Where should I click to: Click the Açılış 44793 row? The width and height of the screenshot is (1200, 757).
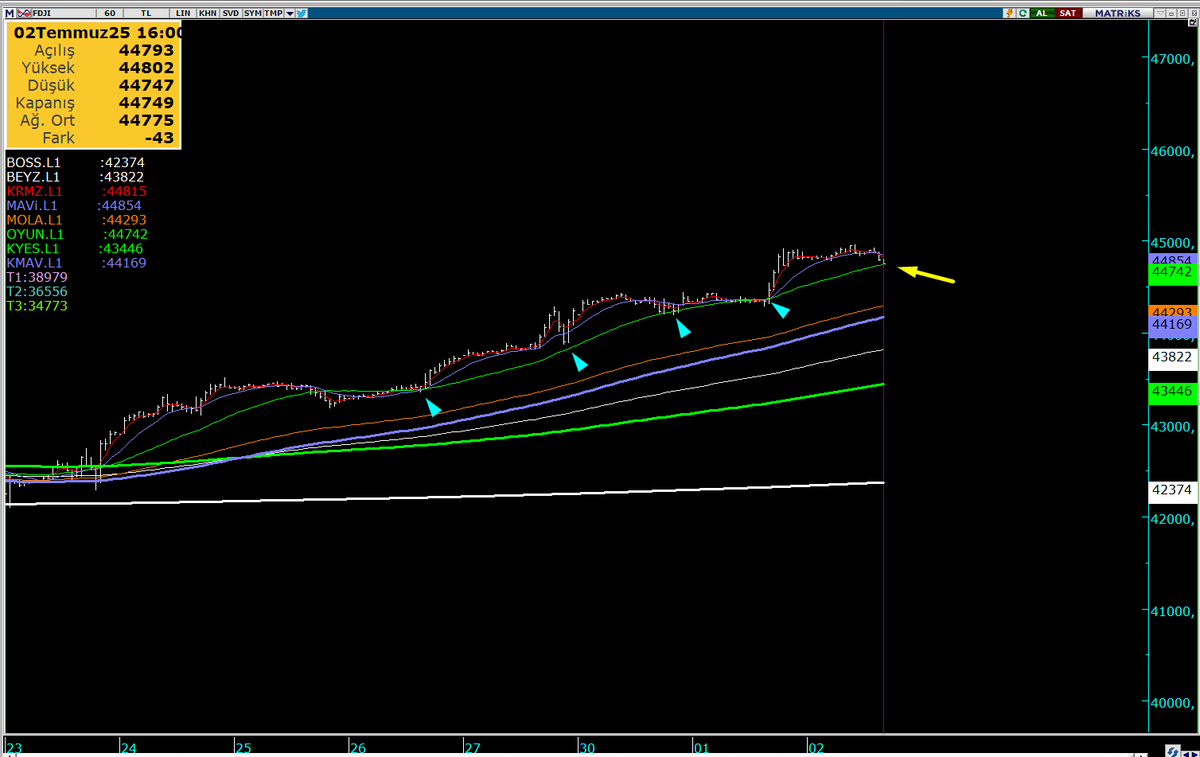tap(93, 50)
